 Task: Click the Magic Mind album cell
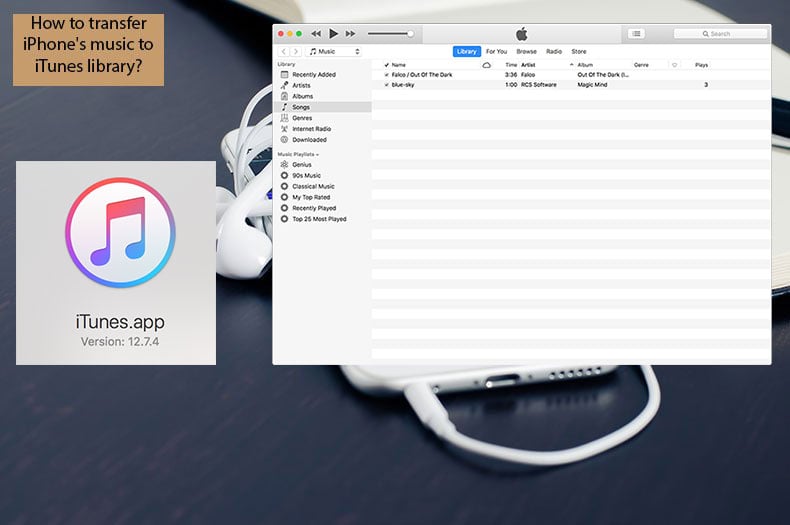(x=592, y=85)
